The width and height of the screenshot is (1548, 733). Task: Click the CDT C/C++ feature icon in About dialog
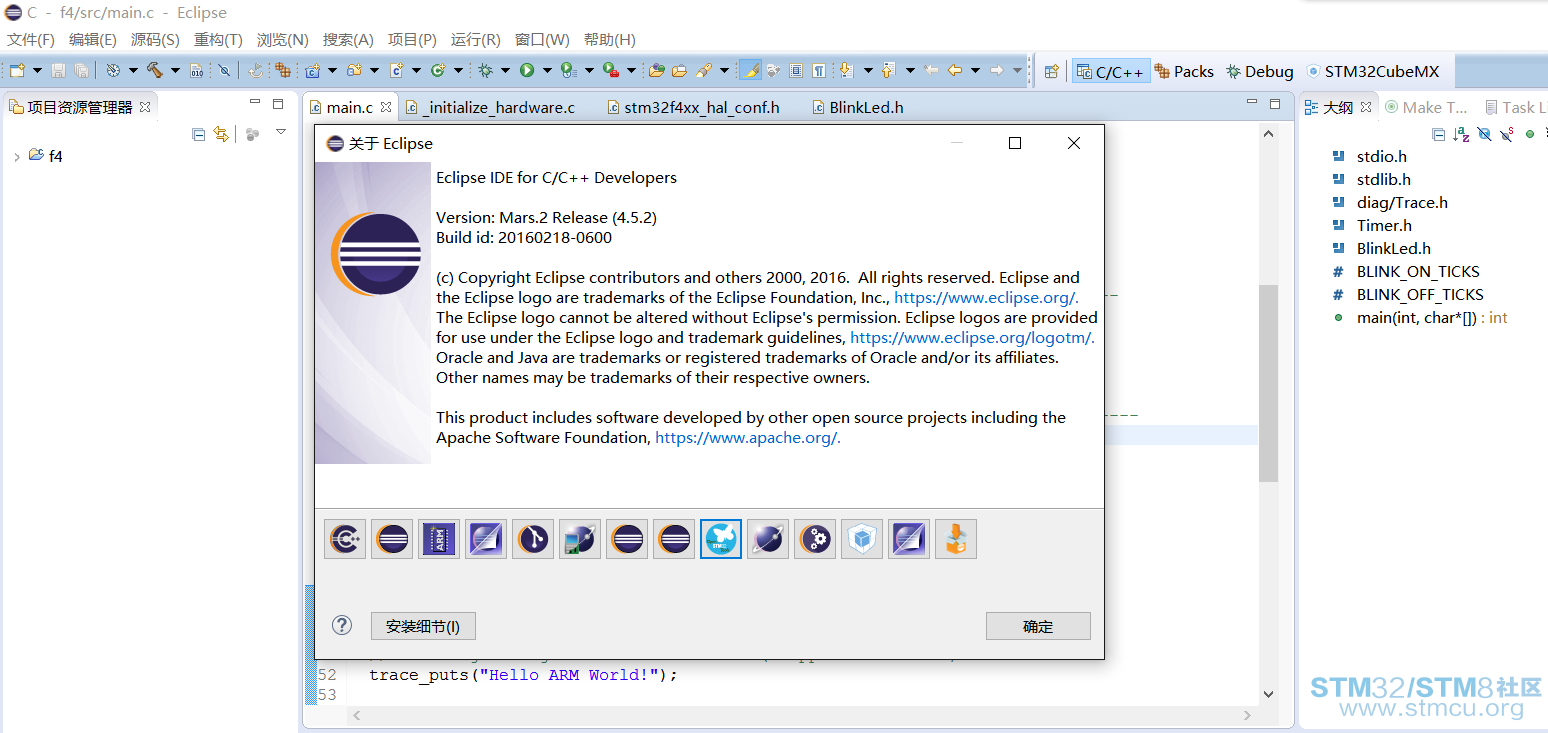pyautogui.click(x=345, y=539)
